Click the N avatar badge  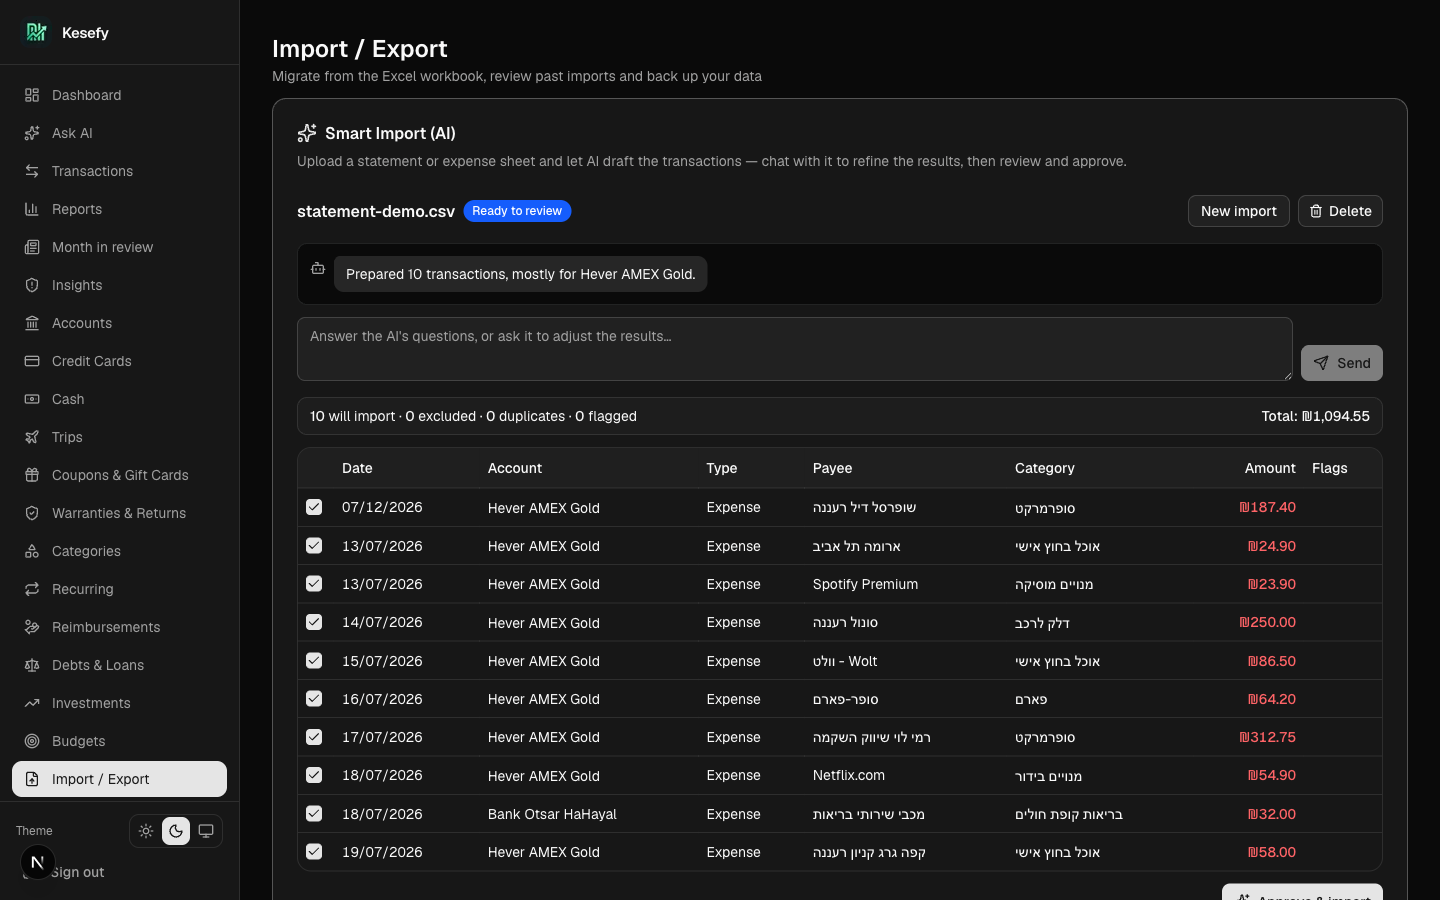pyautogui.click(x=37, y=862)
